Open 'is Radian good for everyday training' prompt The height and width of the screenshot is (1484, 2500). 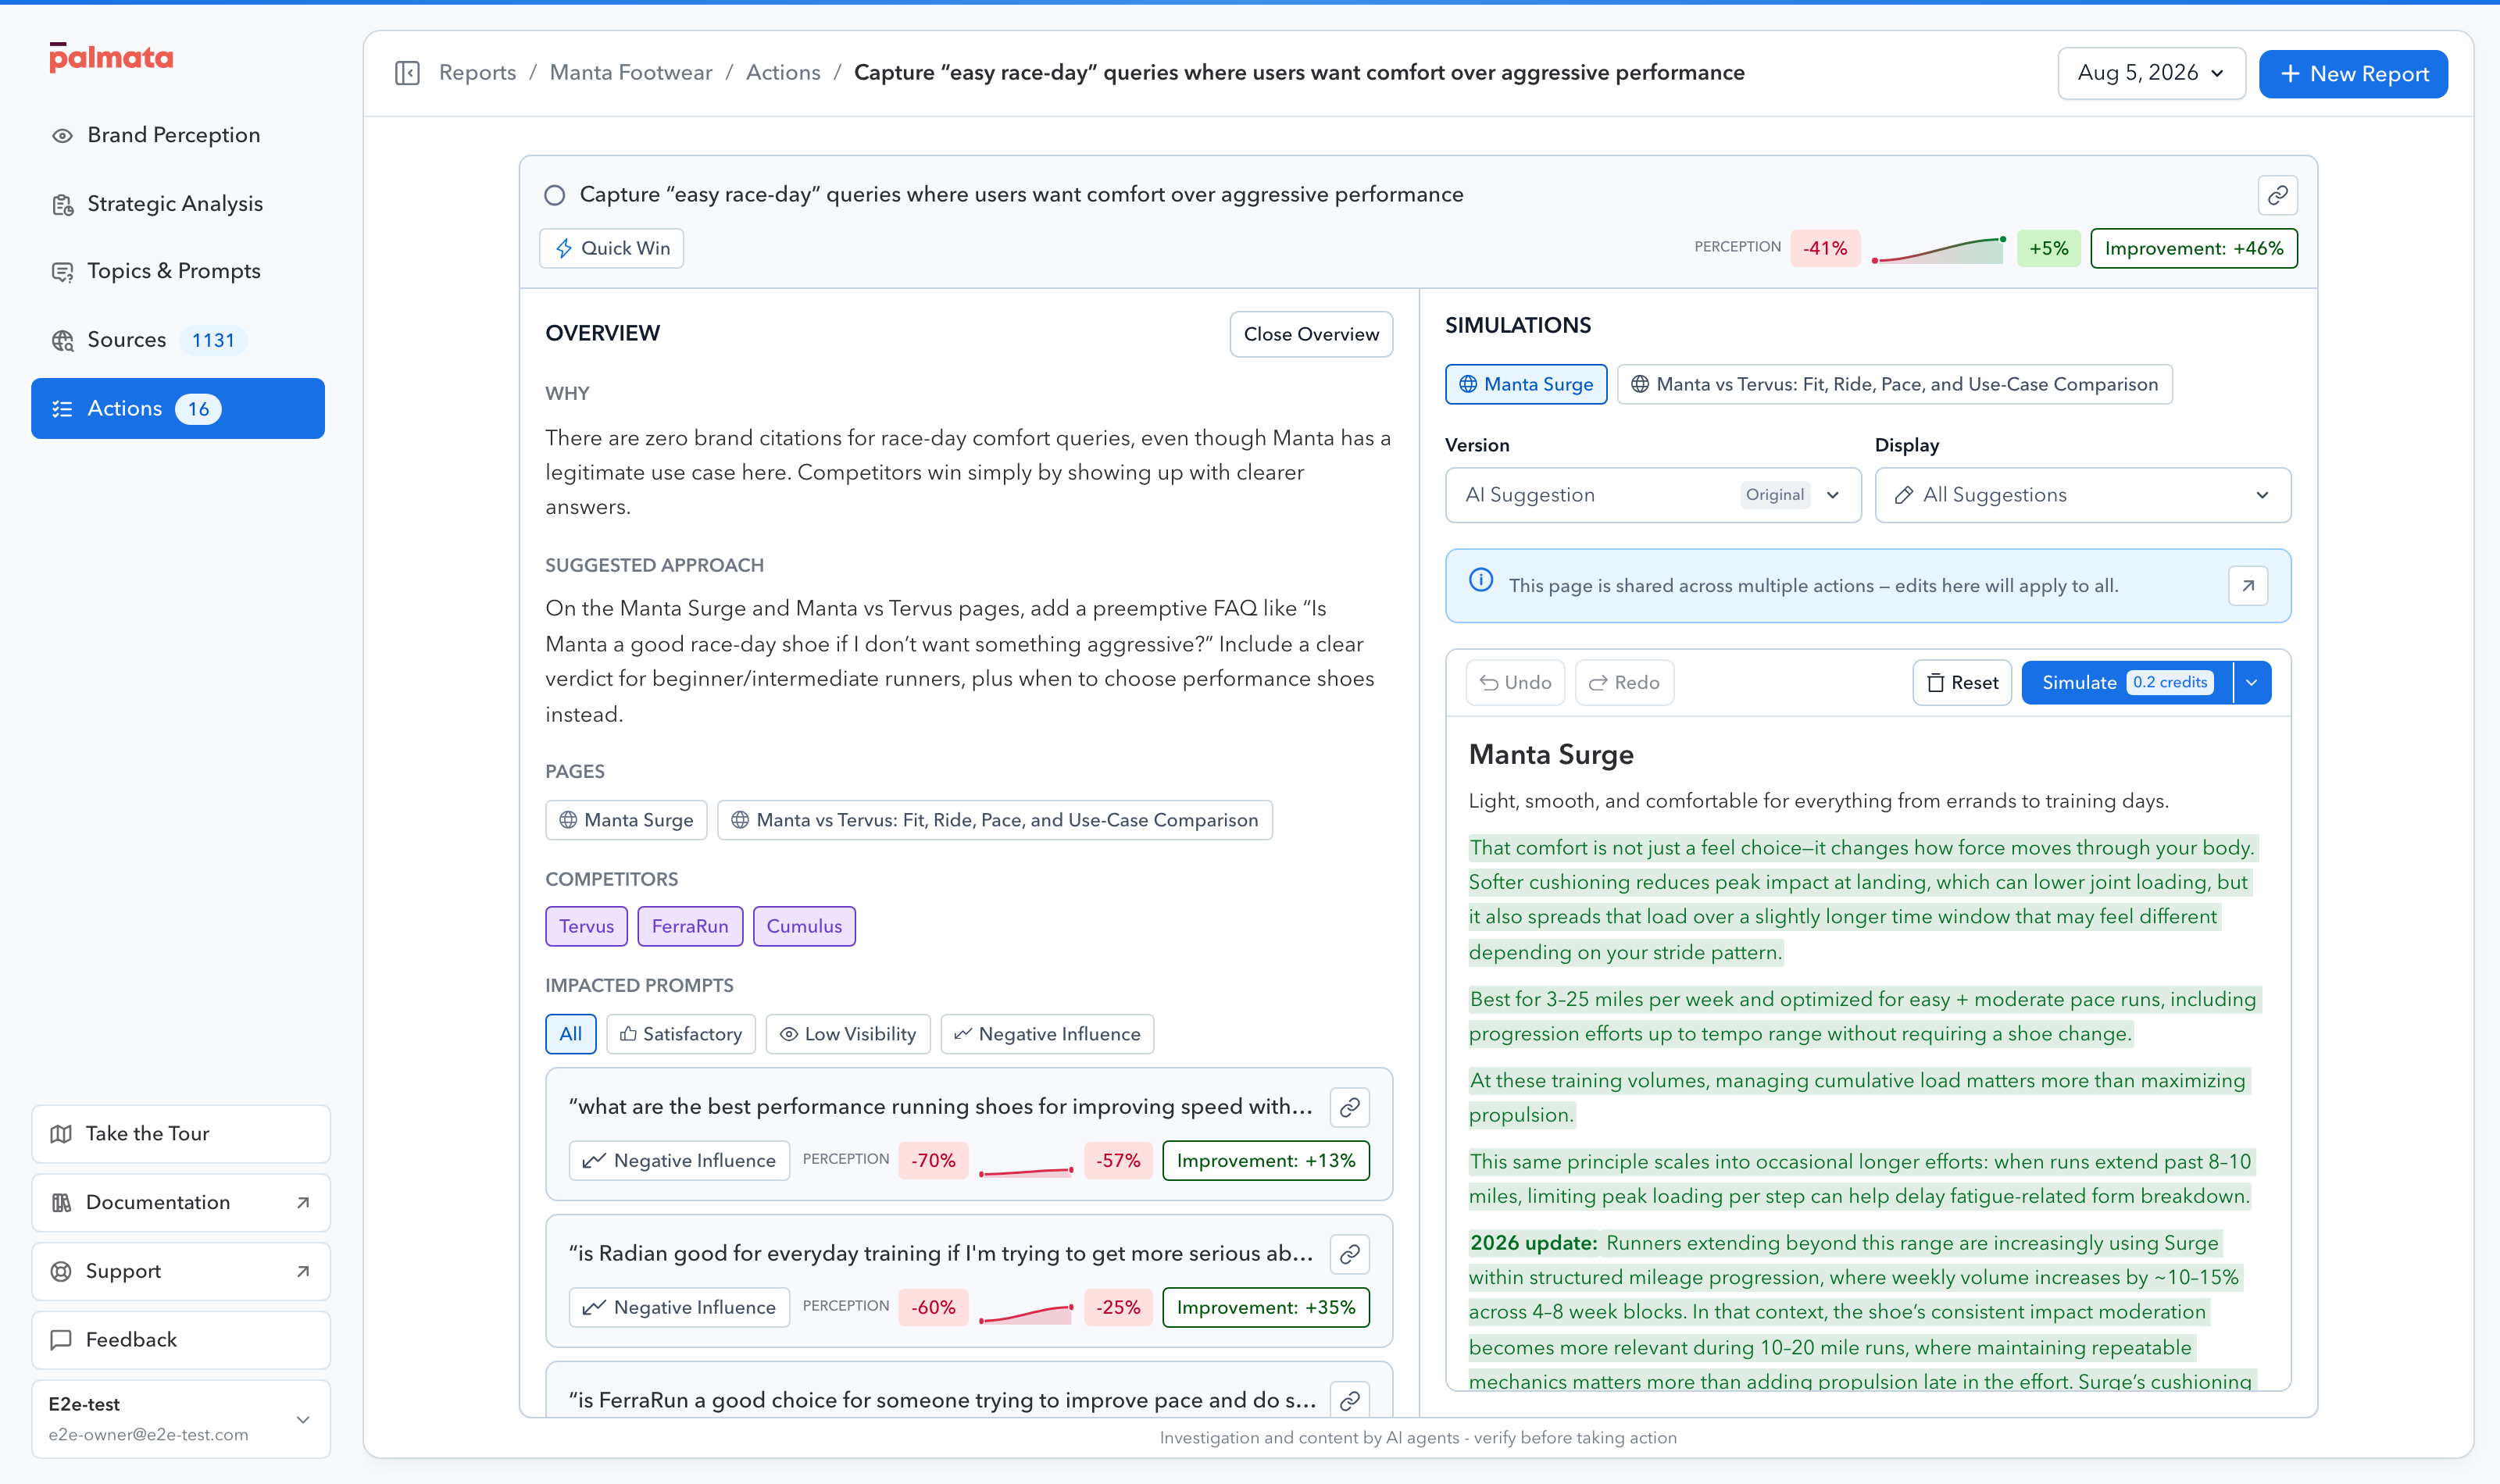click(x=941, y=1254)
